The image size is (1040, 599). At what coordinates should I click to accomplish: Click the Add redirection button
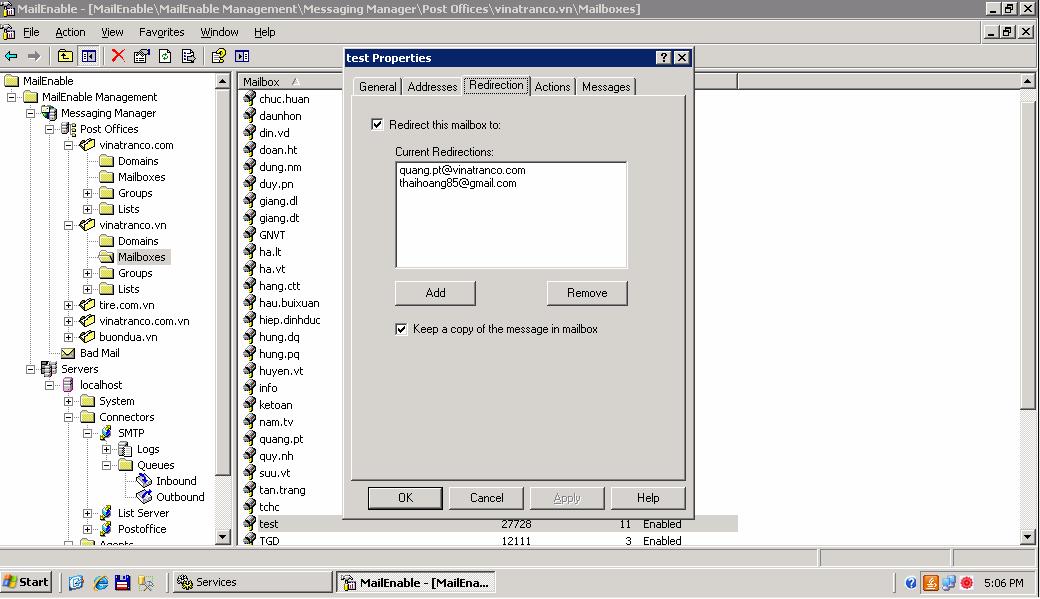[x=435, y=293]
